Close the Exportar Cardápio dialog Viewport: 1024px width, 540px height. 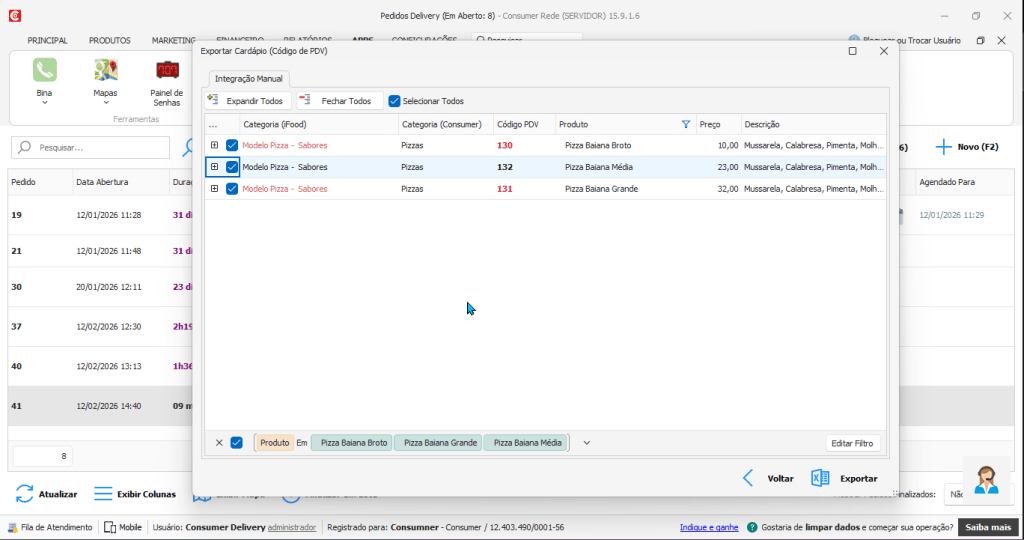(884, 51)
